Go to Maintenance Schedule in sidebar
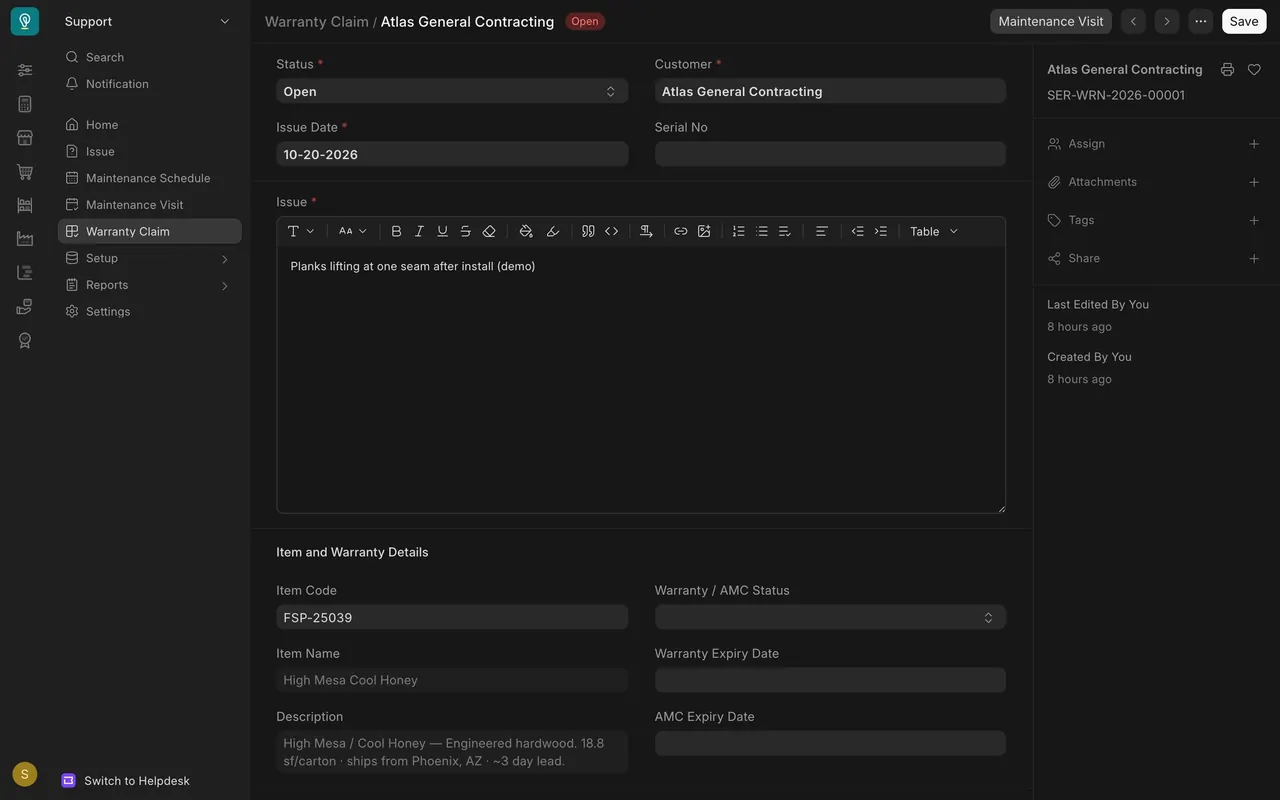This screenshot has height=800, width=1280. (x=150, y=178)
